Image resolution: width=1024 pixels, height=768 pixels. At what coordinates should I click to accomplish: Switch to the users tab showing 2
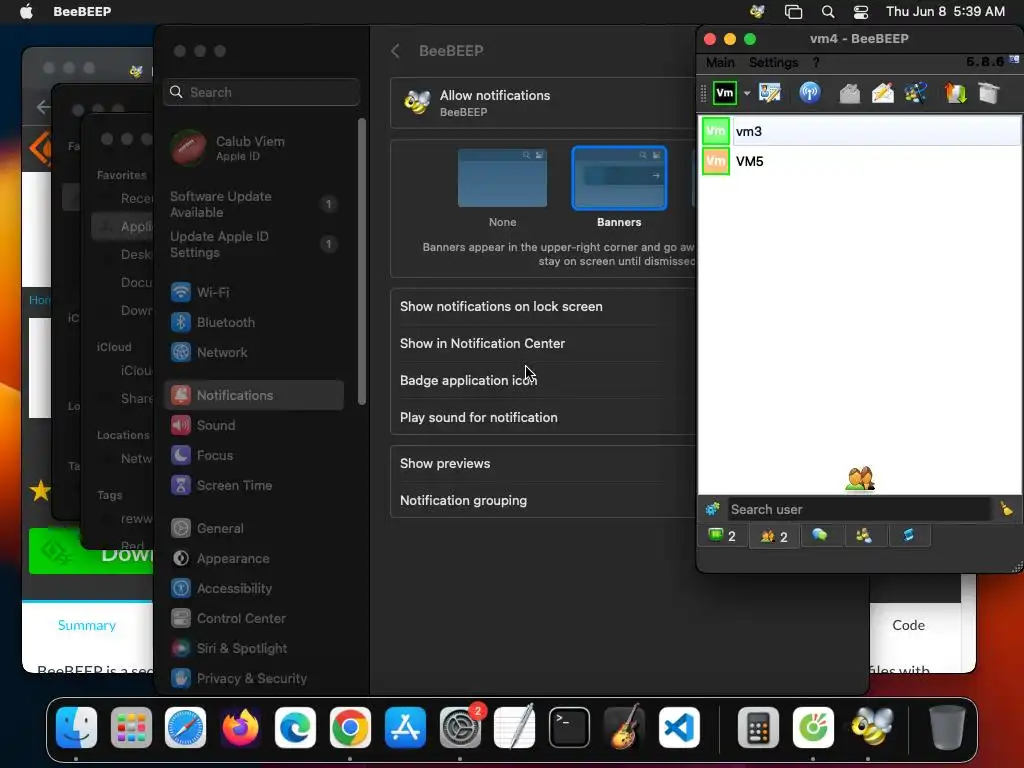click(x=774, y=536)
